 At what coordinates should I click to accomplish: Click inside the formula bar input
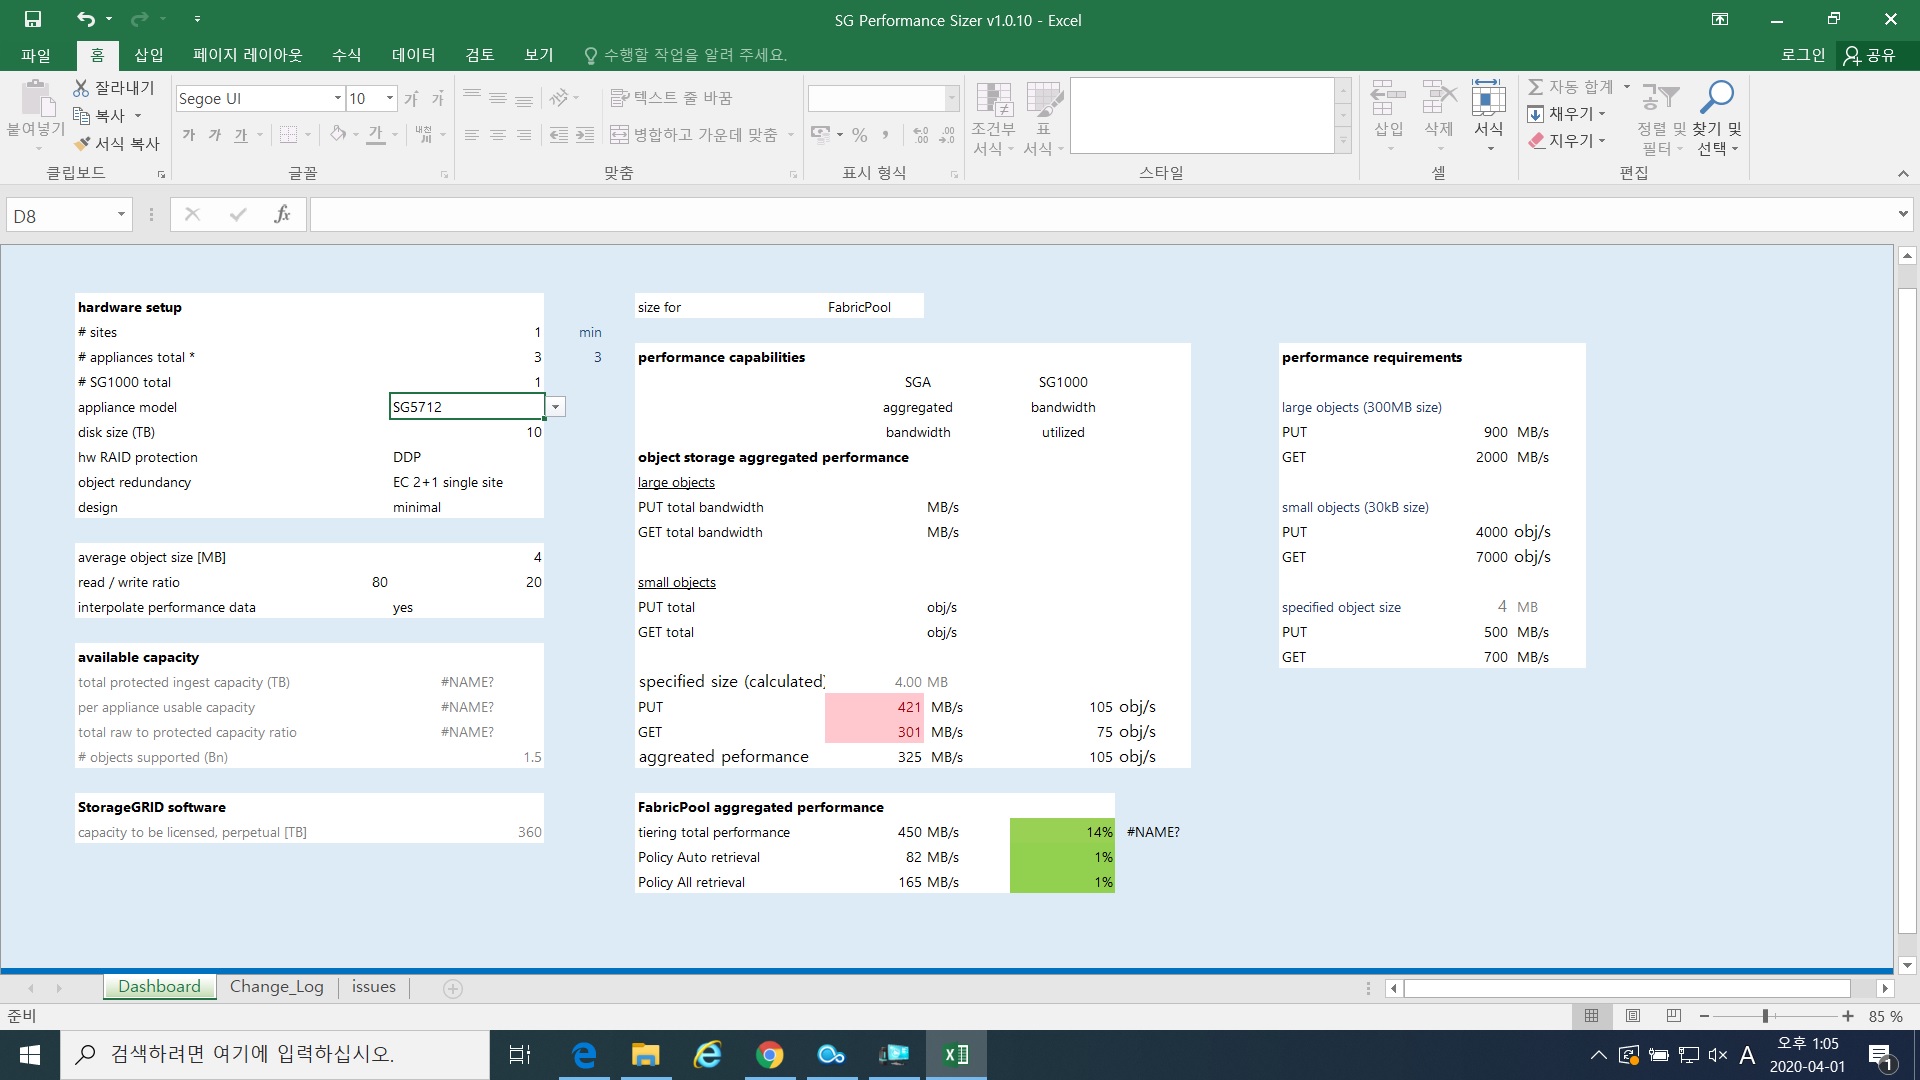[1100, 214]
